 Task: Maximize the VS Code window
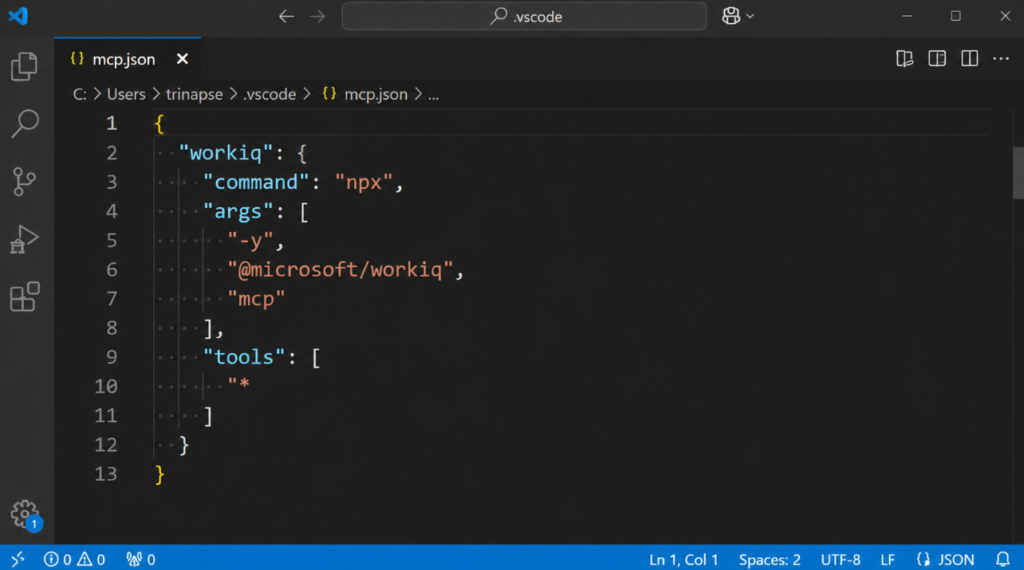tap(955, 16)
